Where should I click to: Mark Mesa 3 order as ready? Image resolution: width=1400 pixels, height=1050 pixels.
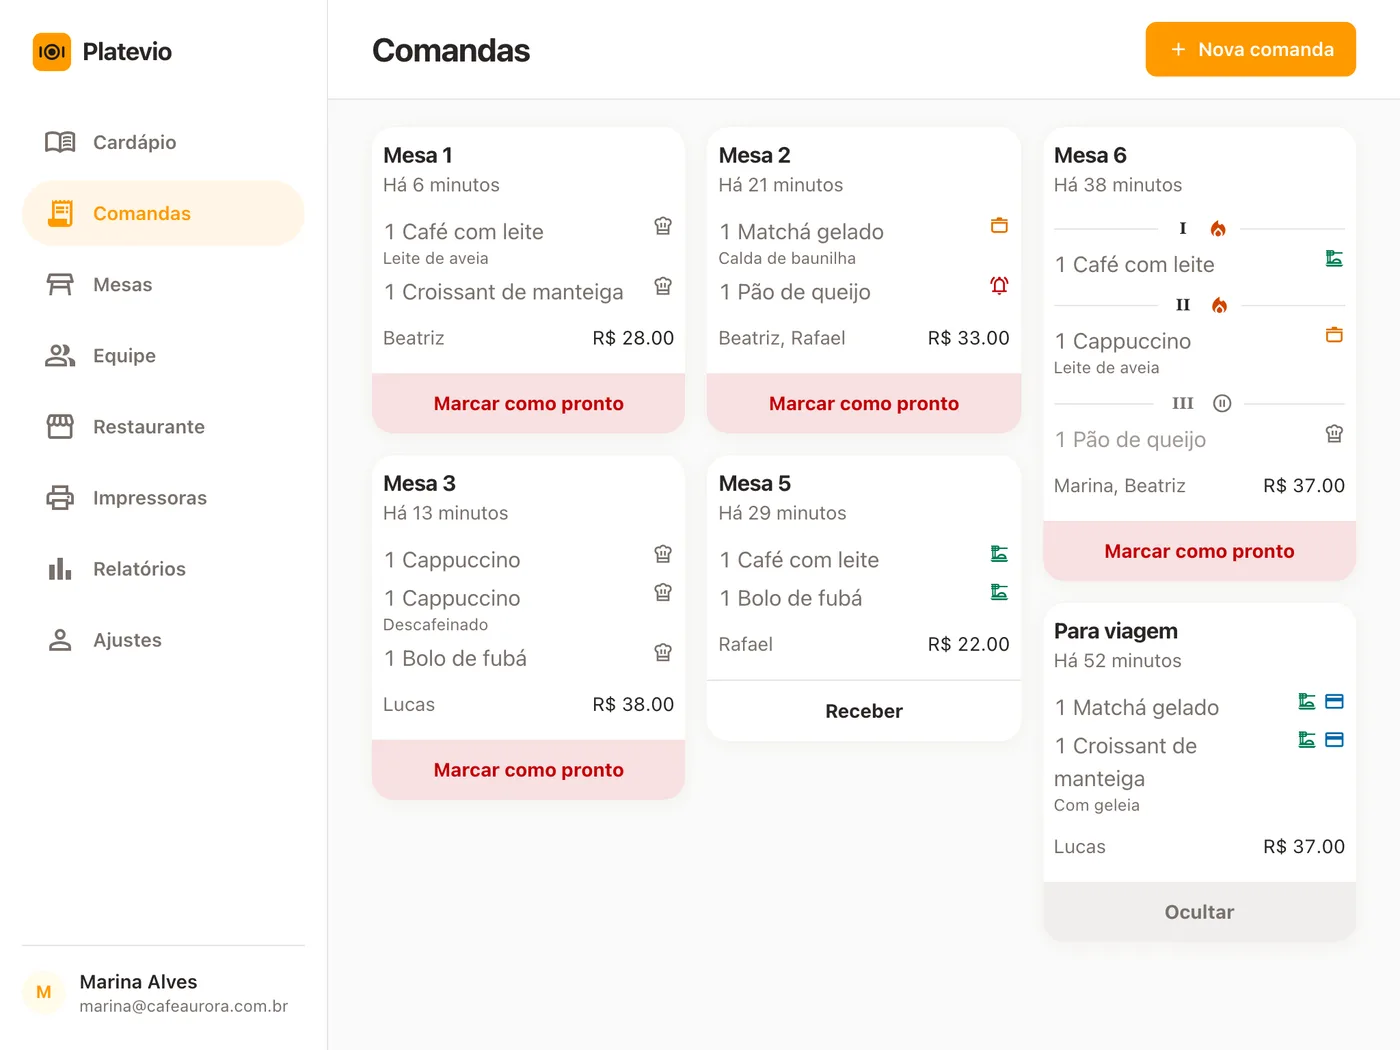coord(528,770)
